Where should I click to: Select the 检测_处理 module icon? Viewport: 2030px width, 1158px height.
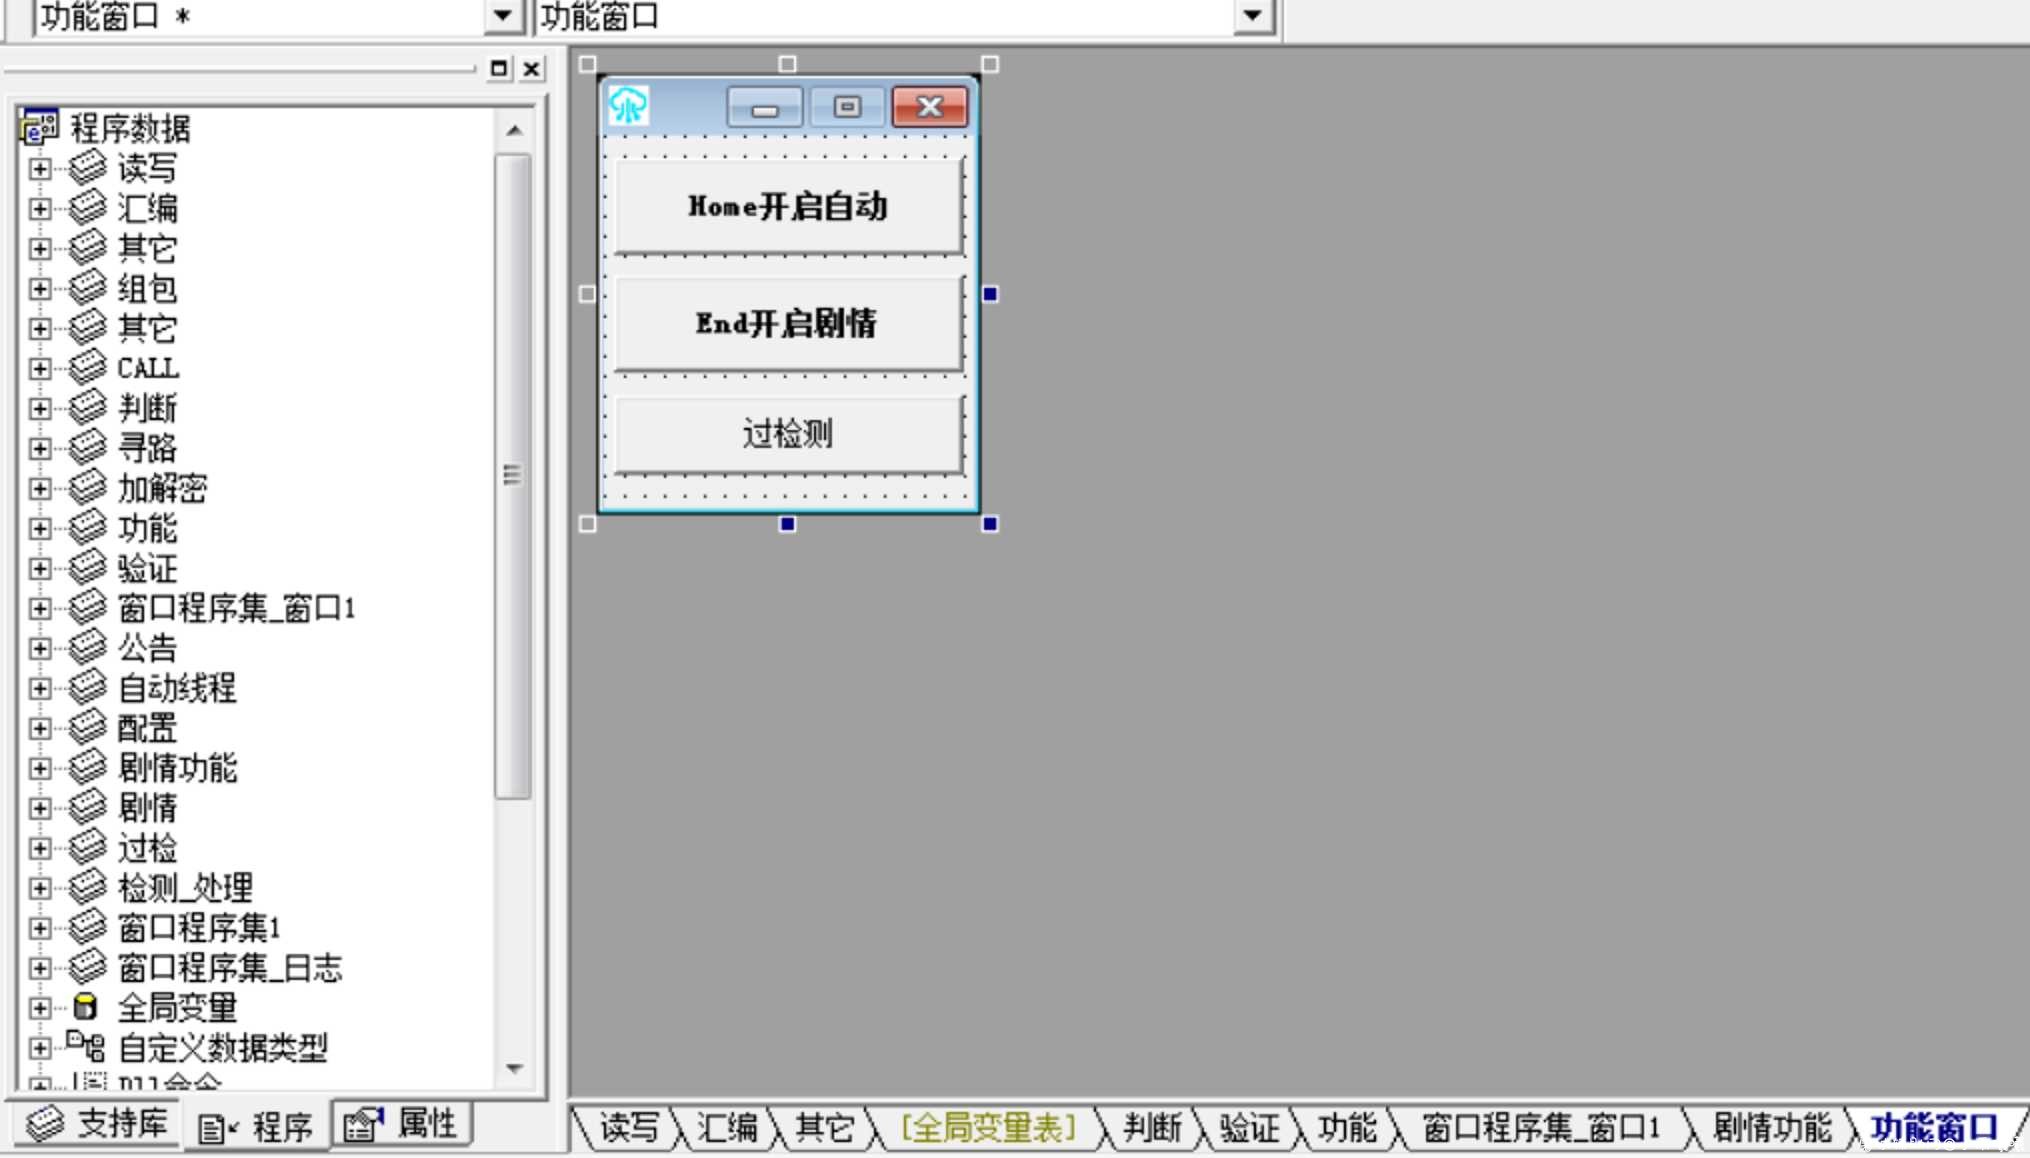88,887
